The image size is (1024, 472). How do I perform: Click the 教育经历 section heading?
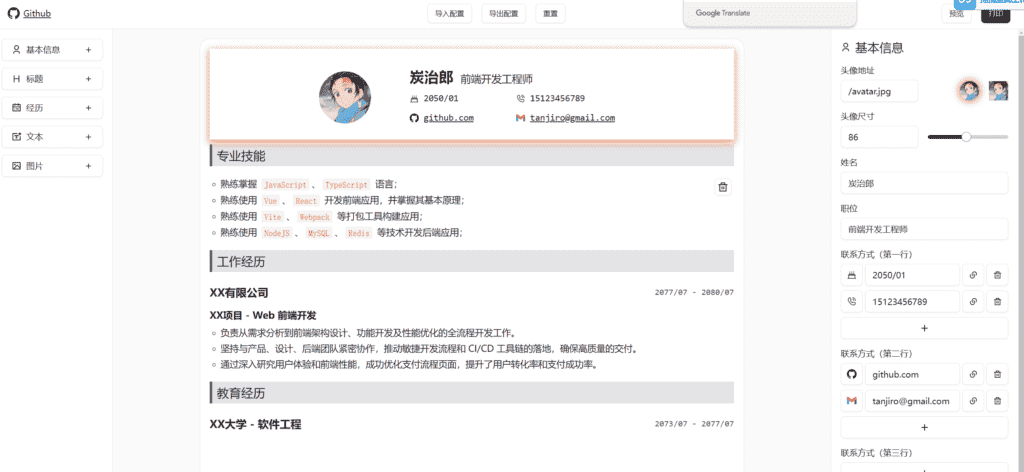click(x=472, y=393)
